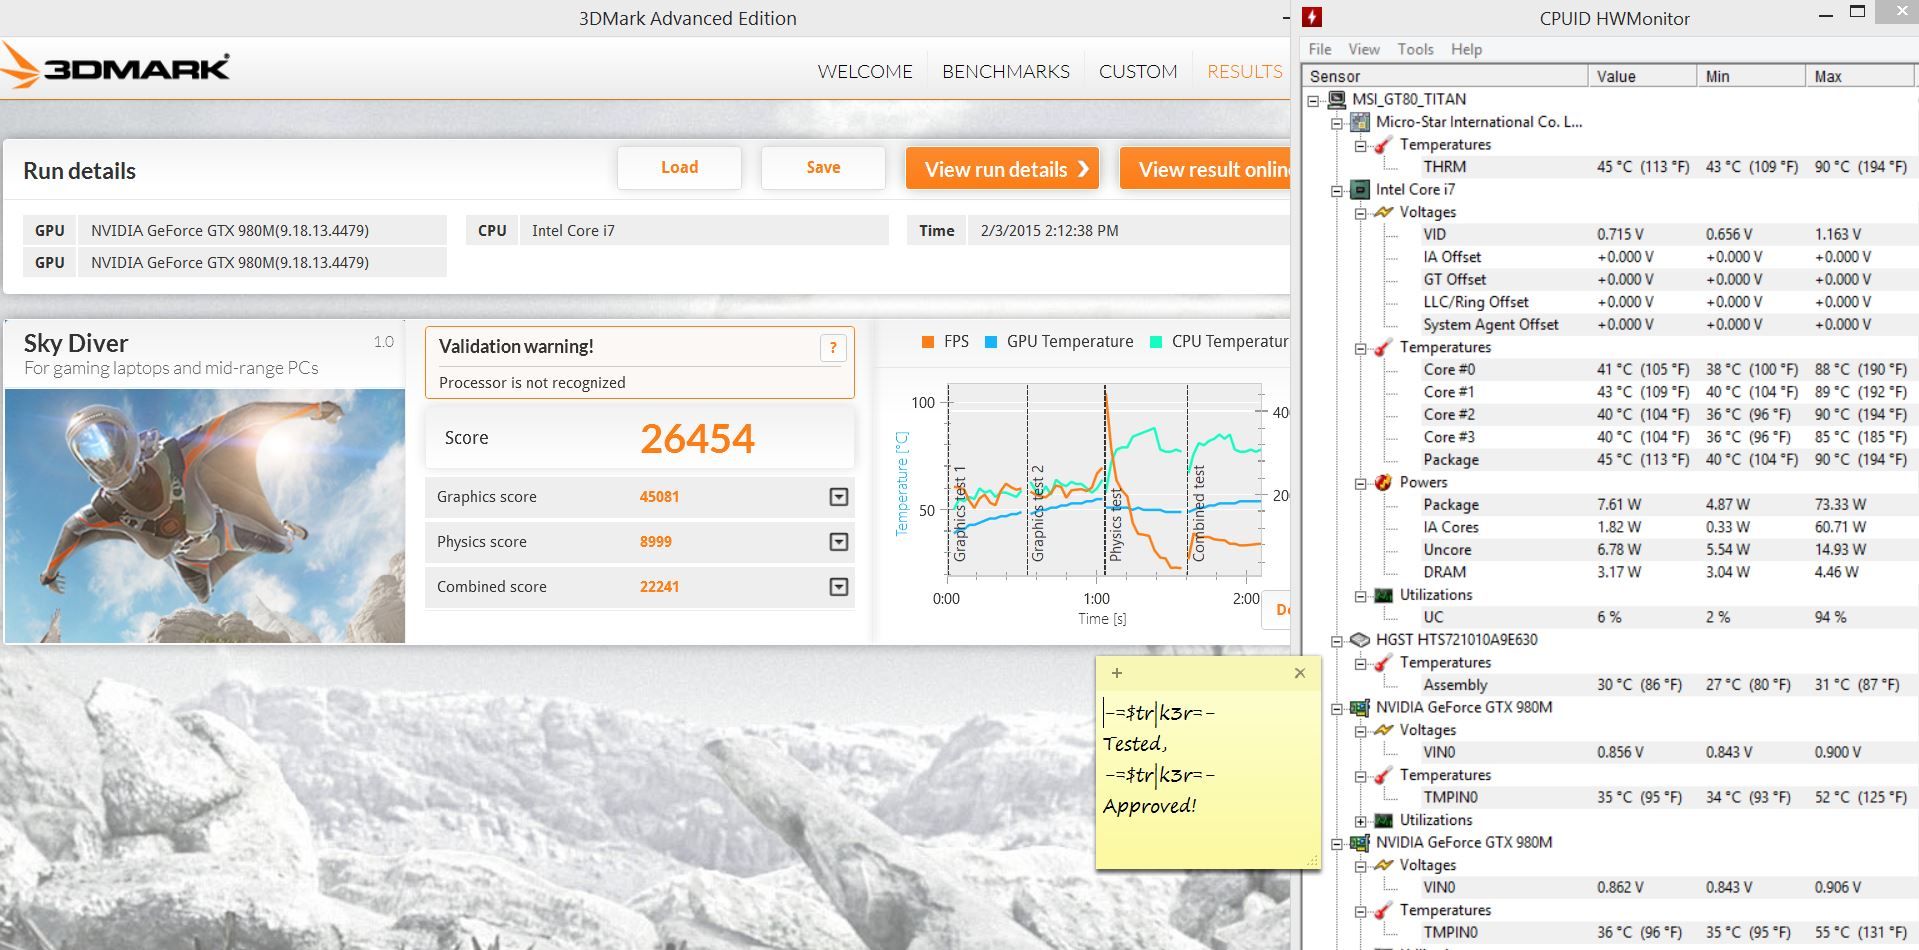Click the first GTX 980M Utilizations icon
This screenshot has width=1919, height=950.
tap(1384, 820)
